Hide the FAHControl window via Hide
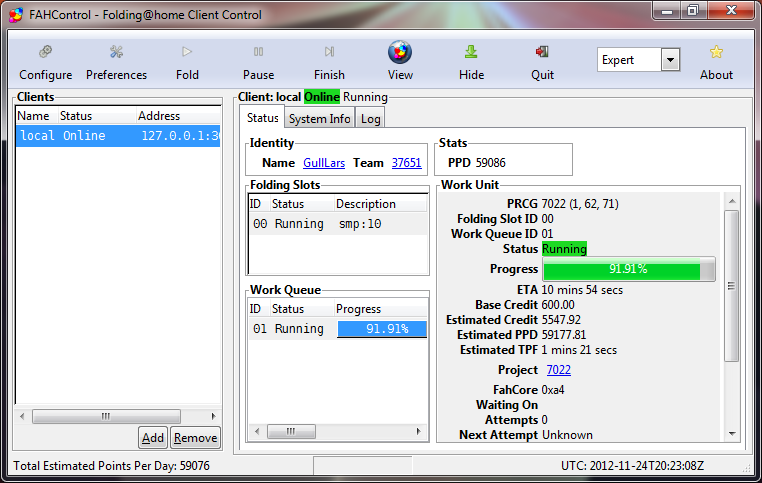 (471, 63)
